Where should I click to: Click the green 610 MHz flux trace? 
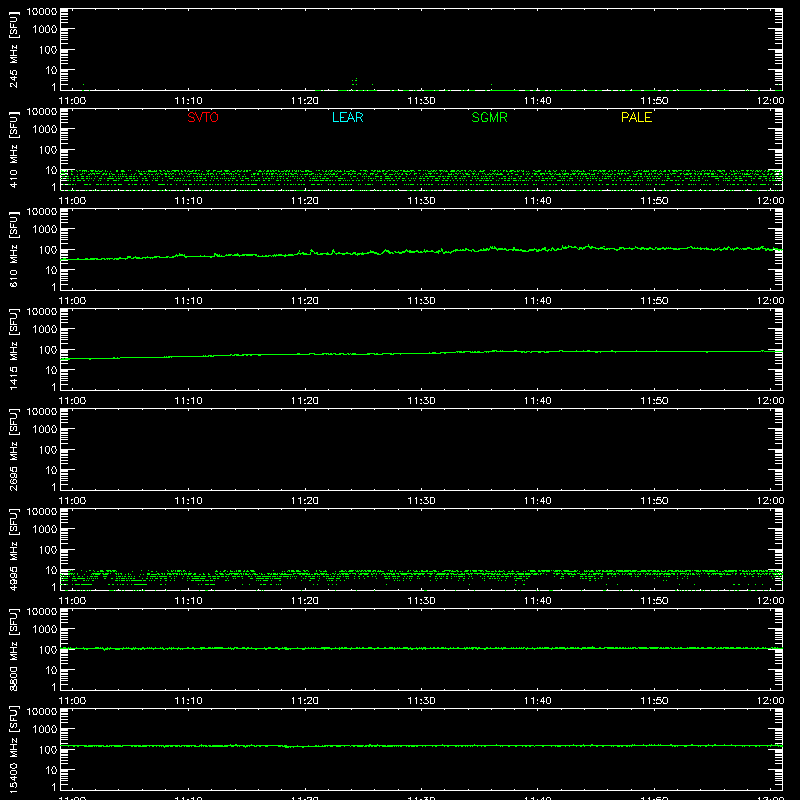421,251
